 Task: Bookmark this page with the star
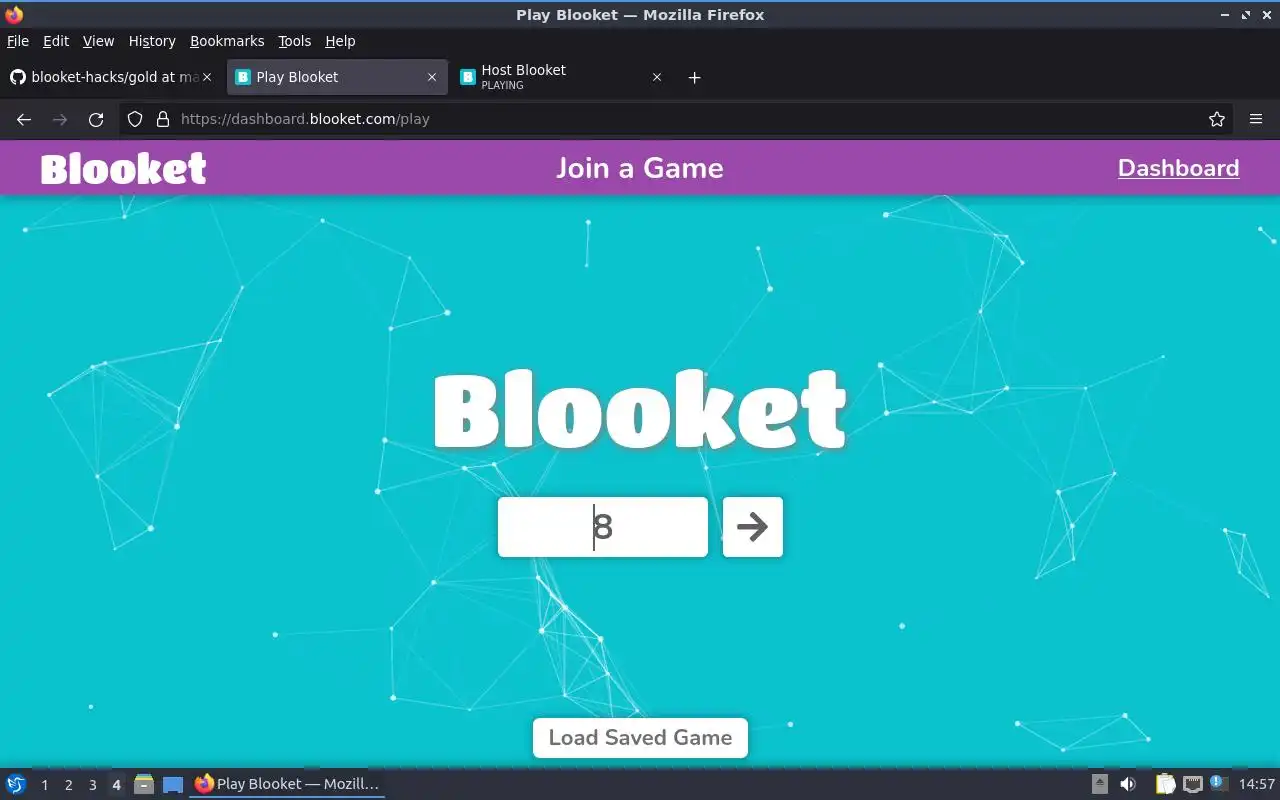[x=1217, y=119]
